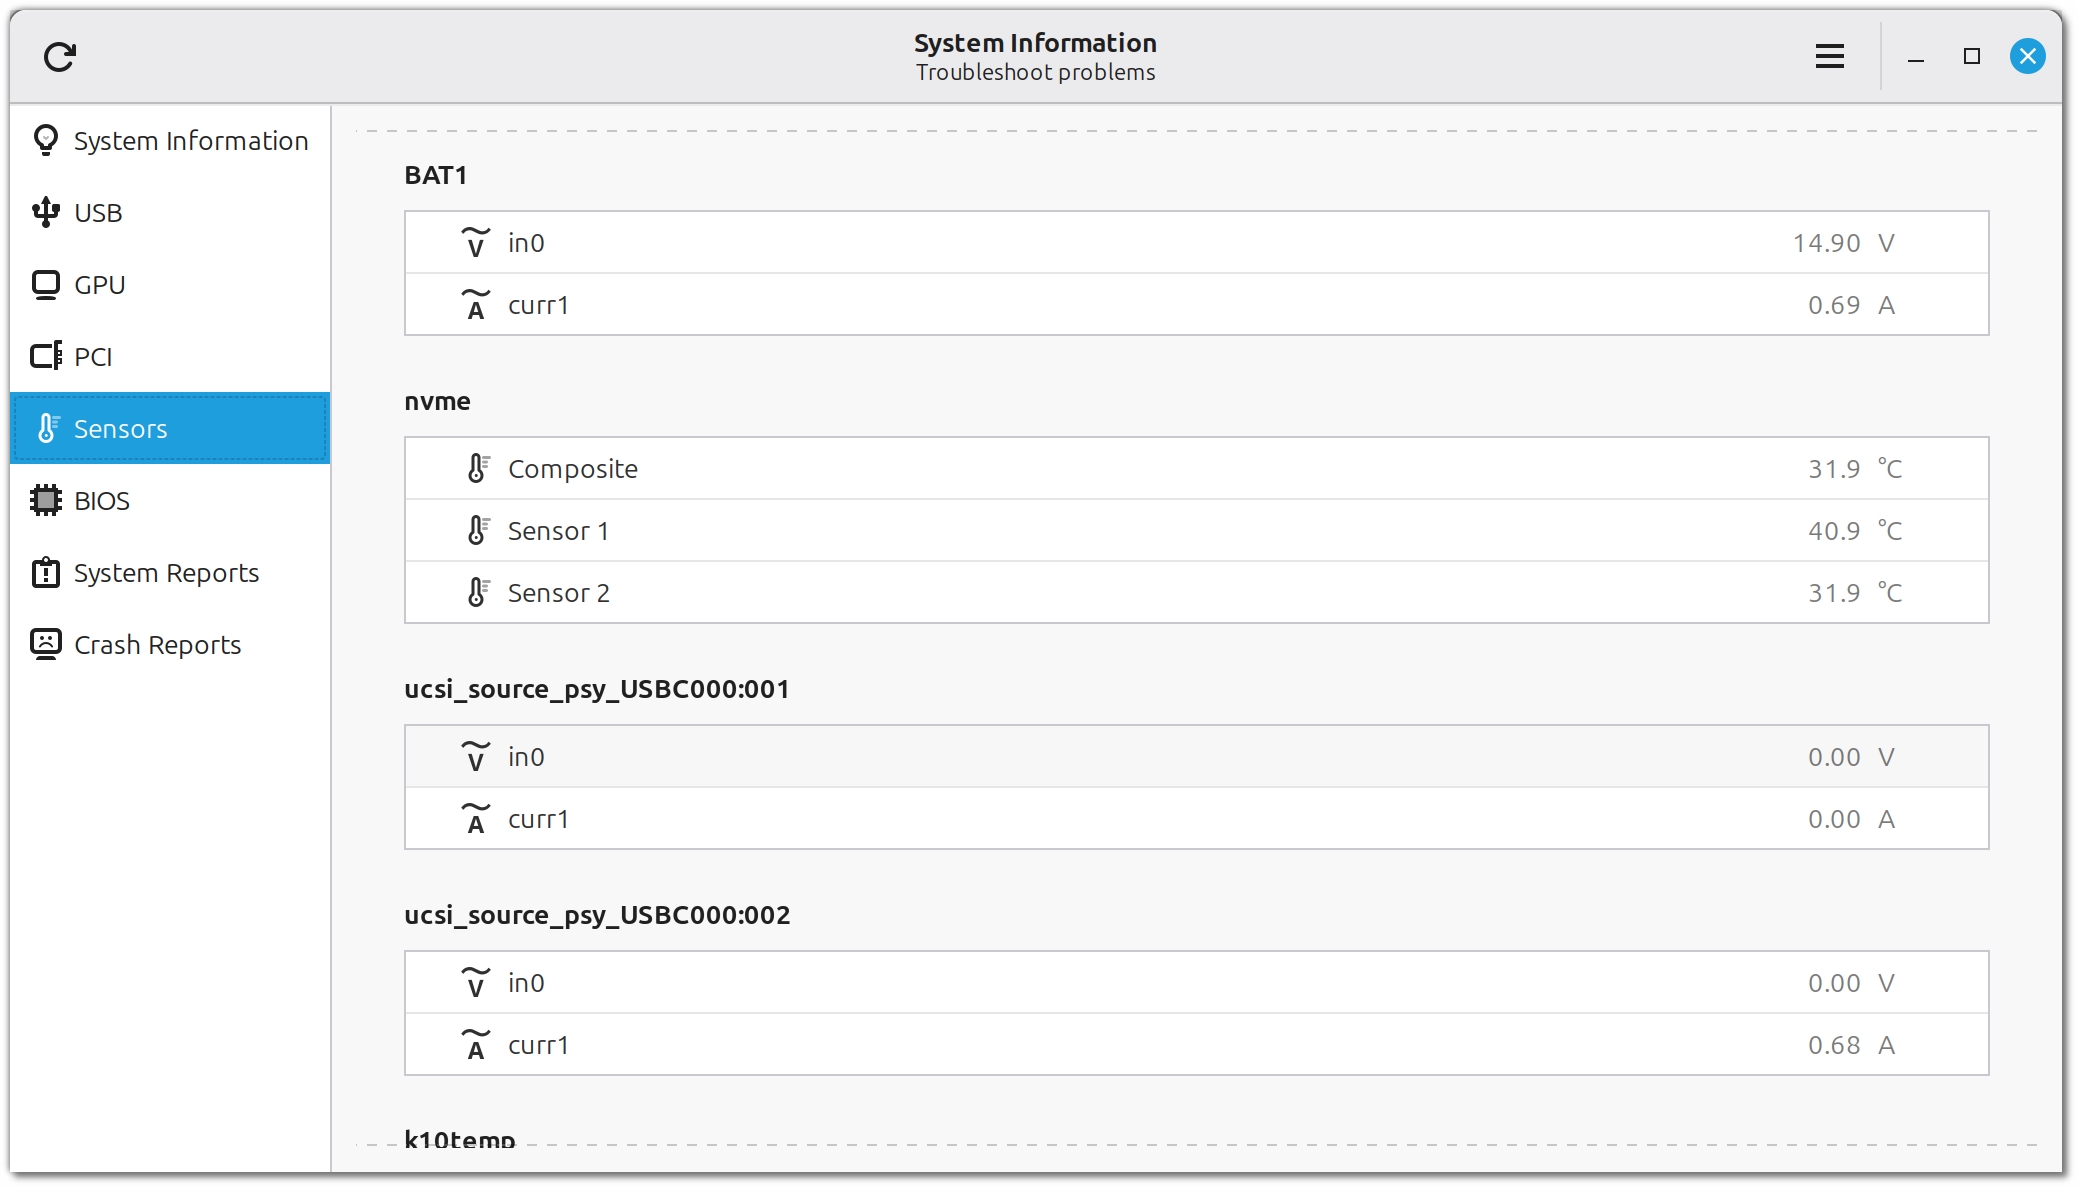The height and width of the screenshot is (1188, 2078).
Task: Select the Sensors tab in the sidebar
Action: point(170,428)
